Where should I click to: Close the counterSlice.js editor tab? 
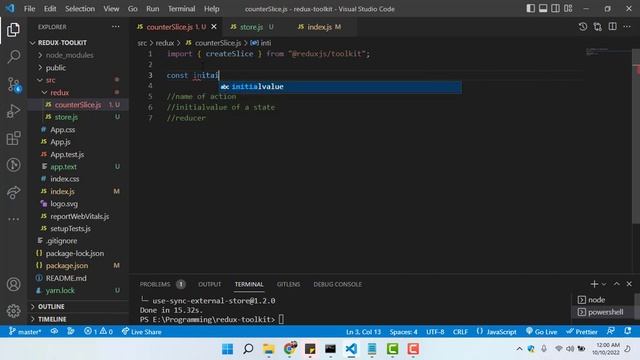click(x=214, y=27)
